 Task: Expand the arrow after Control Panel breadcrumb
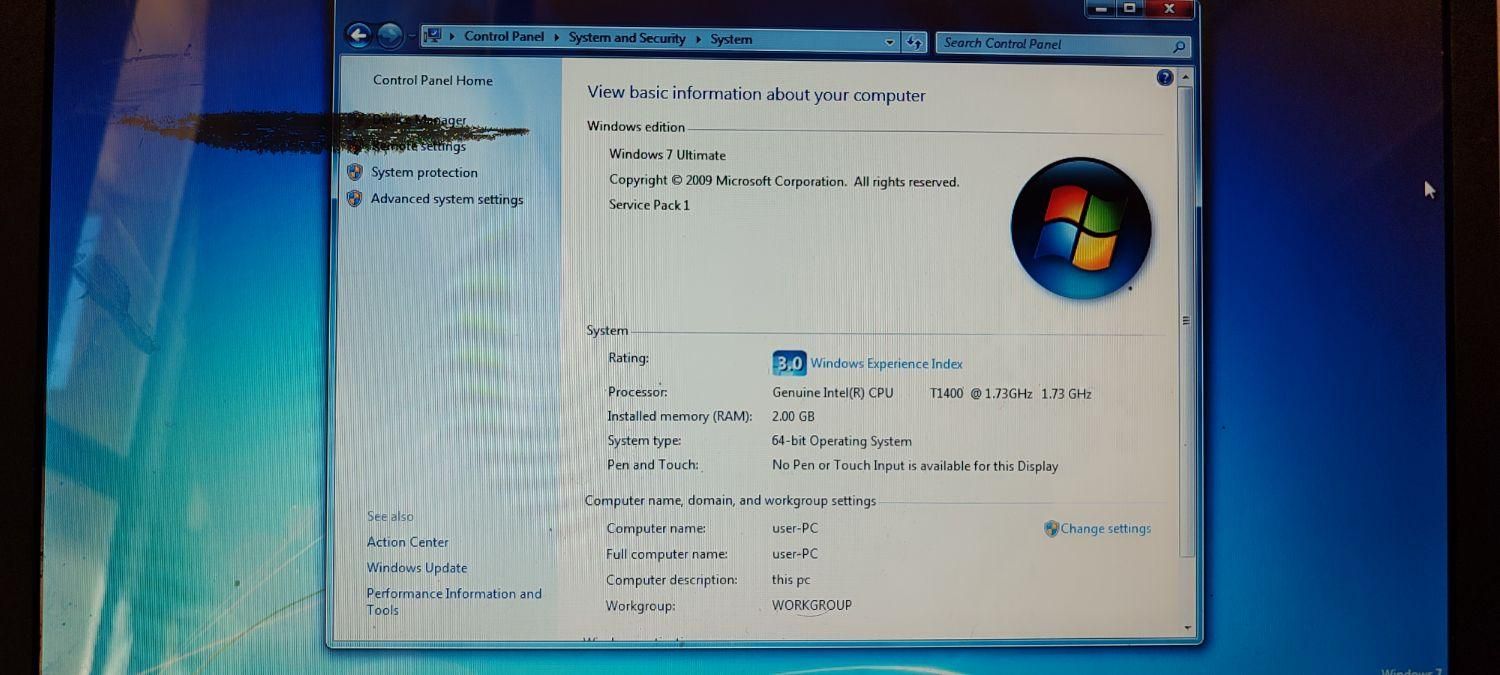click(557, 38)
